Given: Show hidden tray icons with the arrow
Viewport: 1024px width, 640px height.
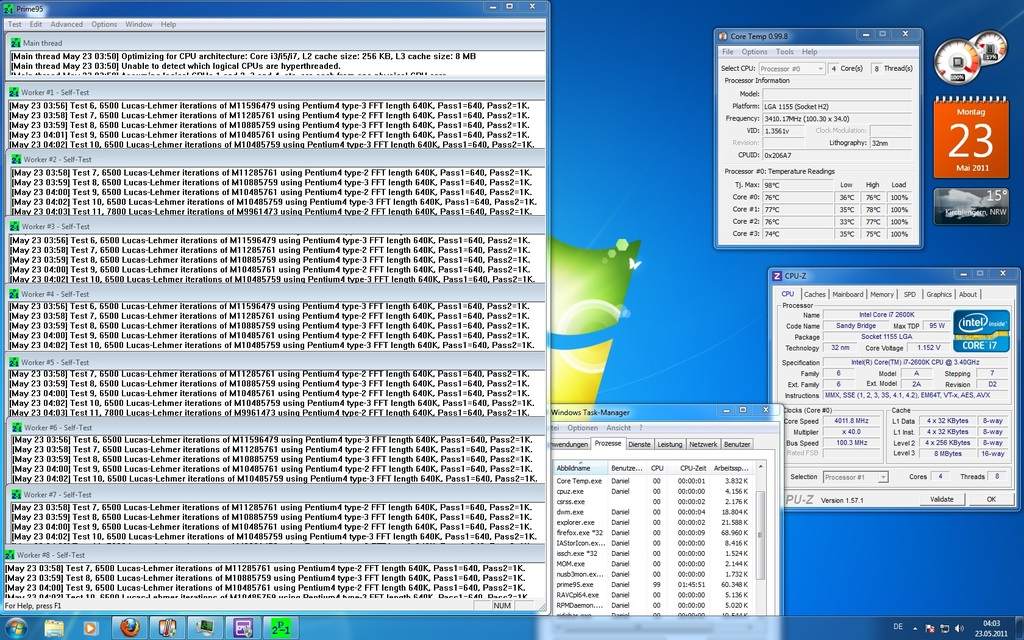Looking at the screenshot, I should point(914,629).
